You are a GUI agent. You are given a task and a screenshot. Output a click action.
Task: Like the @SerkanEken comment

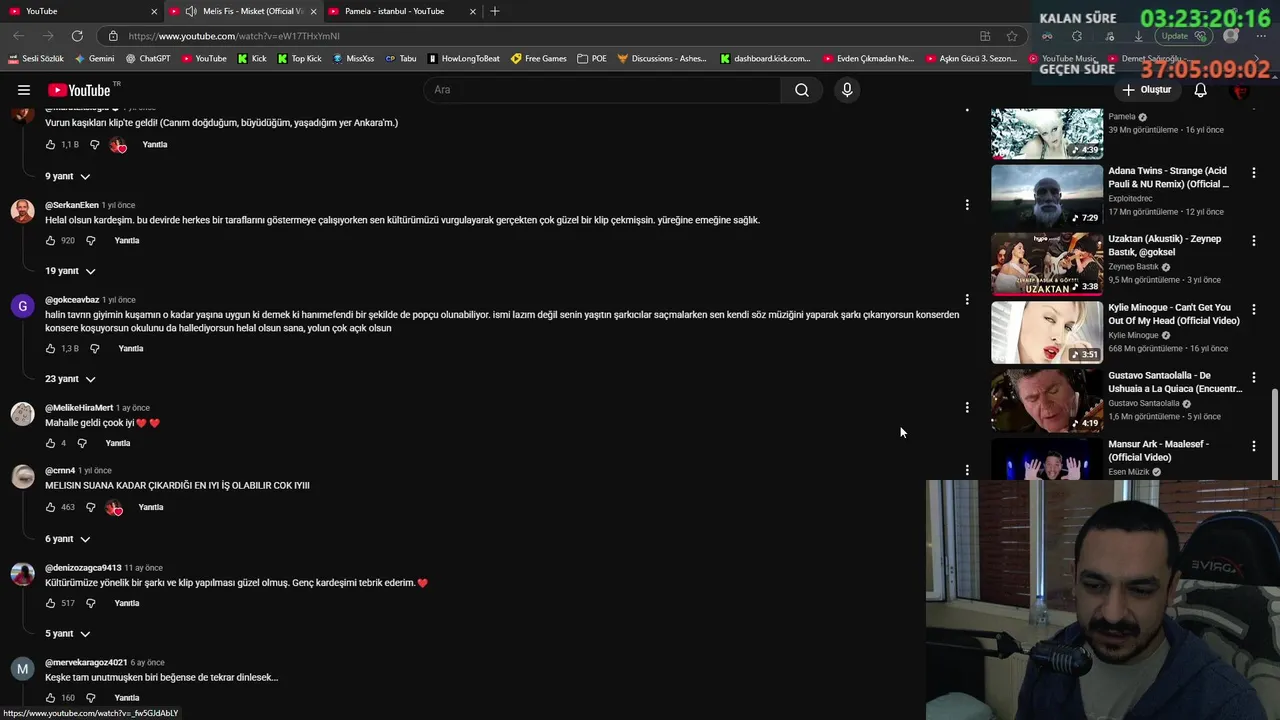(50, 241)
